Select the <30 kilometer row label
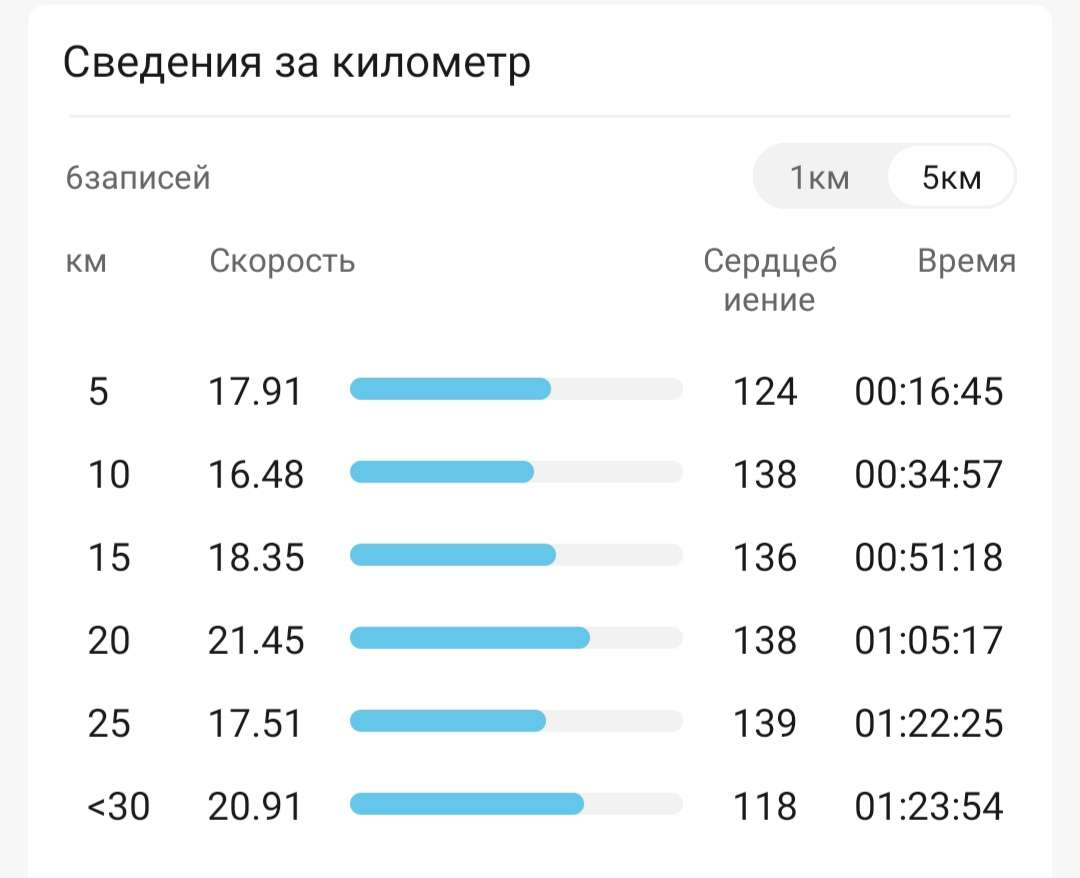The width and height of the screenshot is (1080, 878). pos(119,805)
